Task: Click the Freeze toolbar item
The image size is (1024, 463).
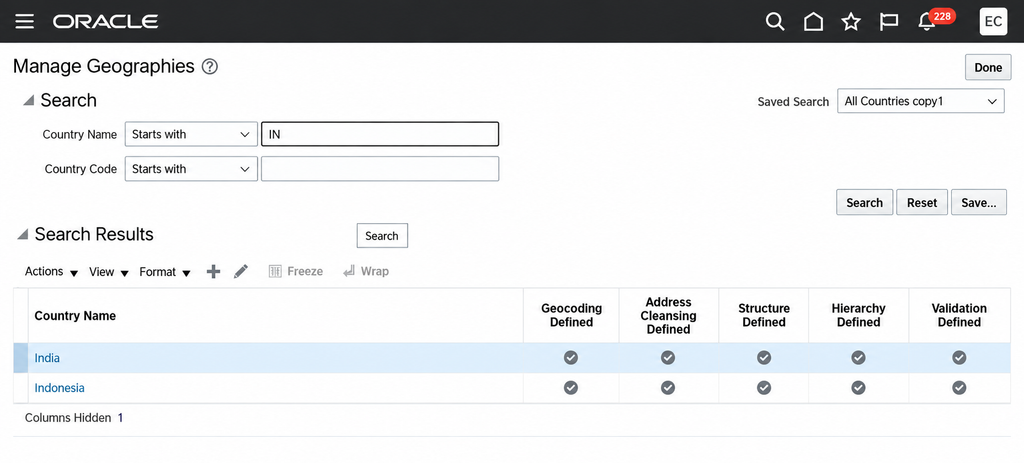Action: click(296, 272)
